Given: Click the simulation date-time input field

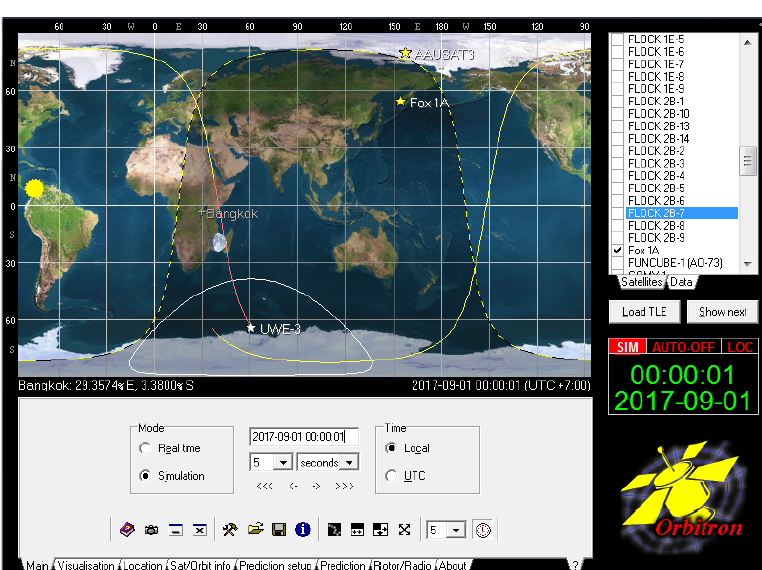Looking at the screenshot, I should tap(304, 436).
